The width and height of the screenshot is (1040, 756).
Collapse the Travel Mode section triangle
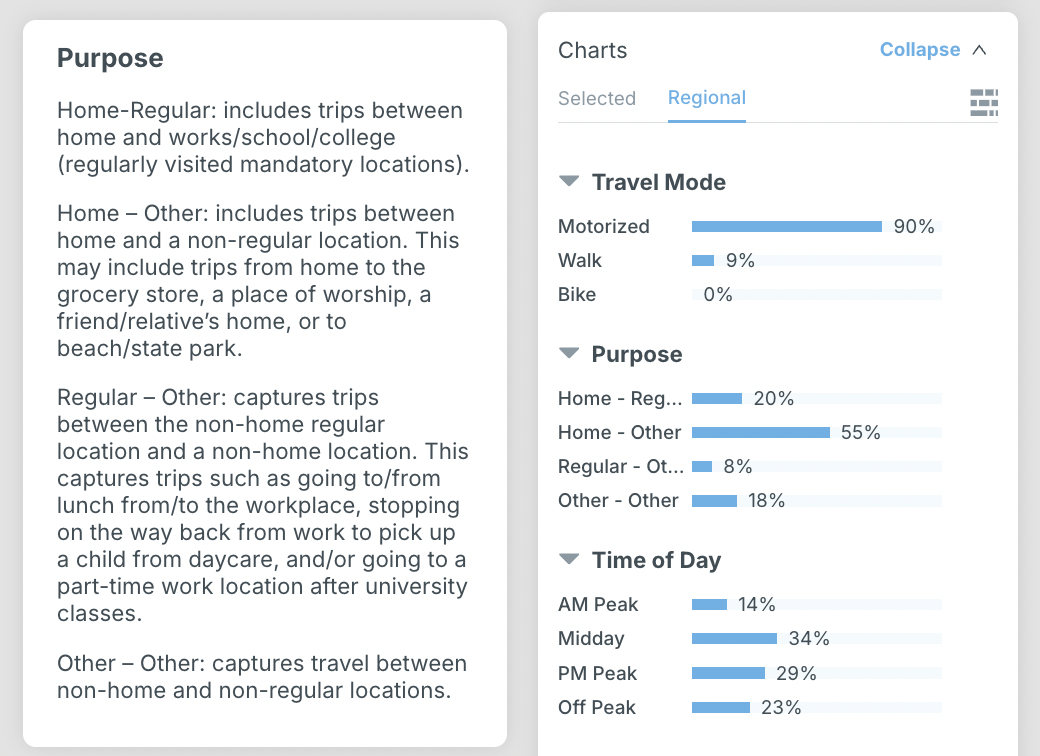coord(569,181)
